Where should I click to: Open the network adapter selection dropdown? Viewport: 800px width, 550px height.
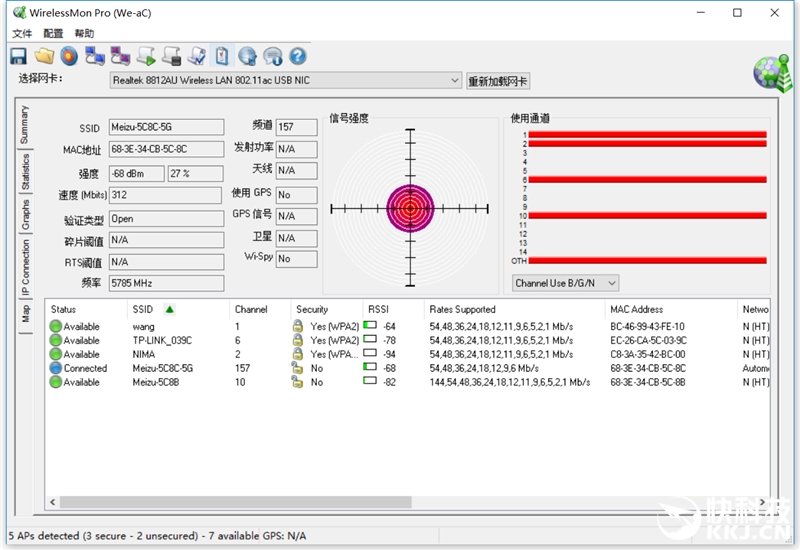[x=285, y=80]
